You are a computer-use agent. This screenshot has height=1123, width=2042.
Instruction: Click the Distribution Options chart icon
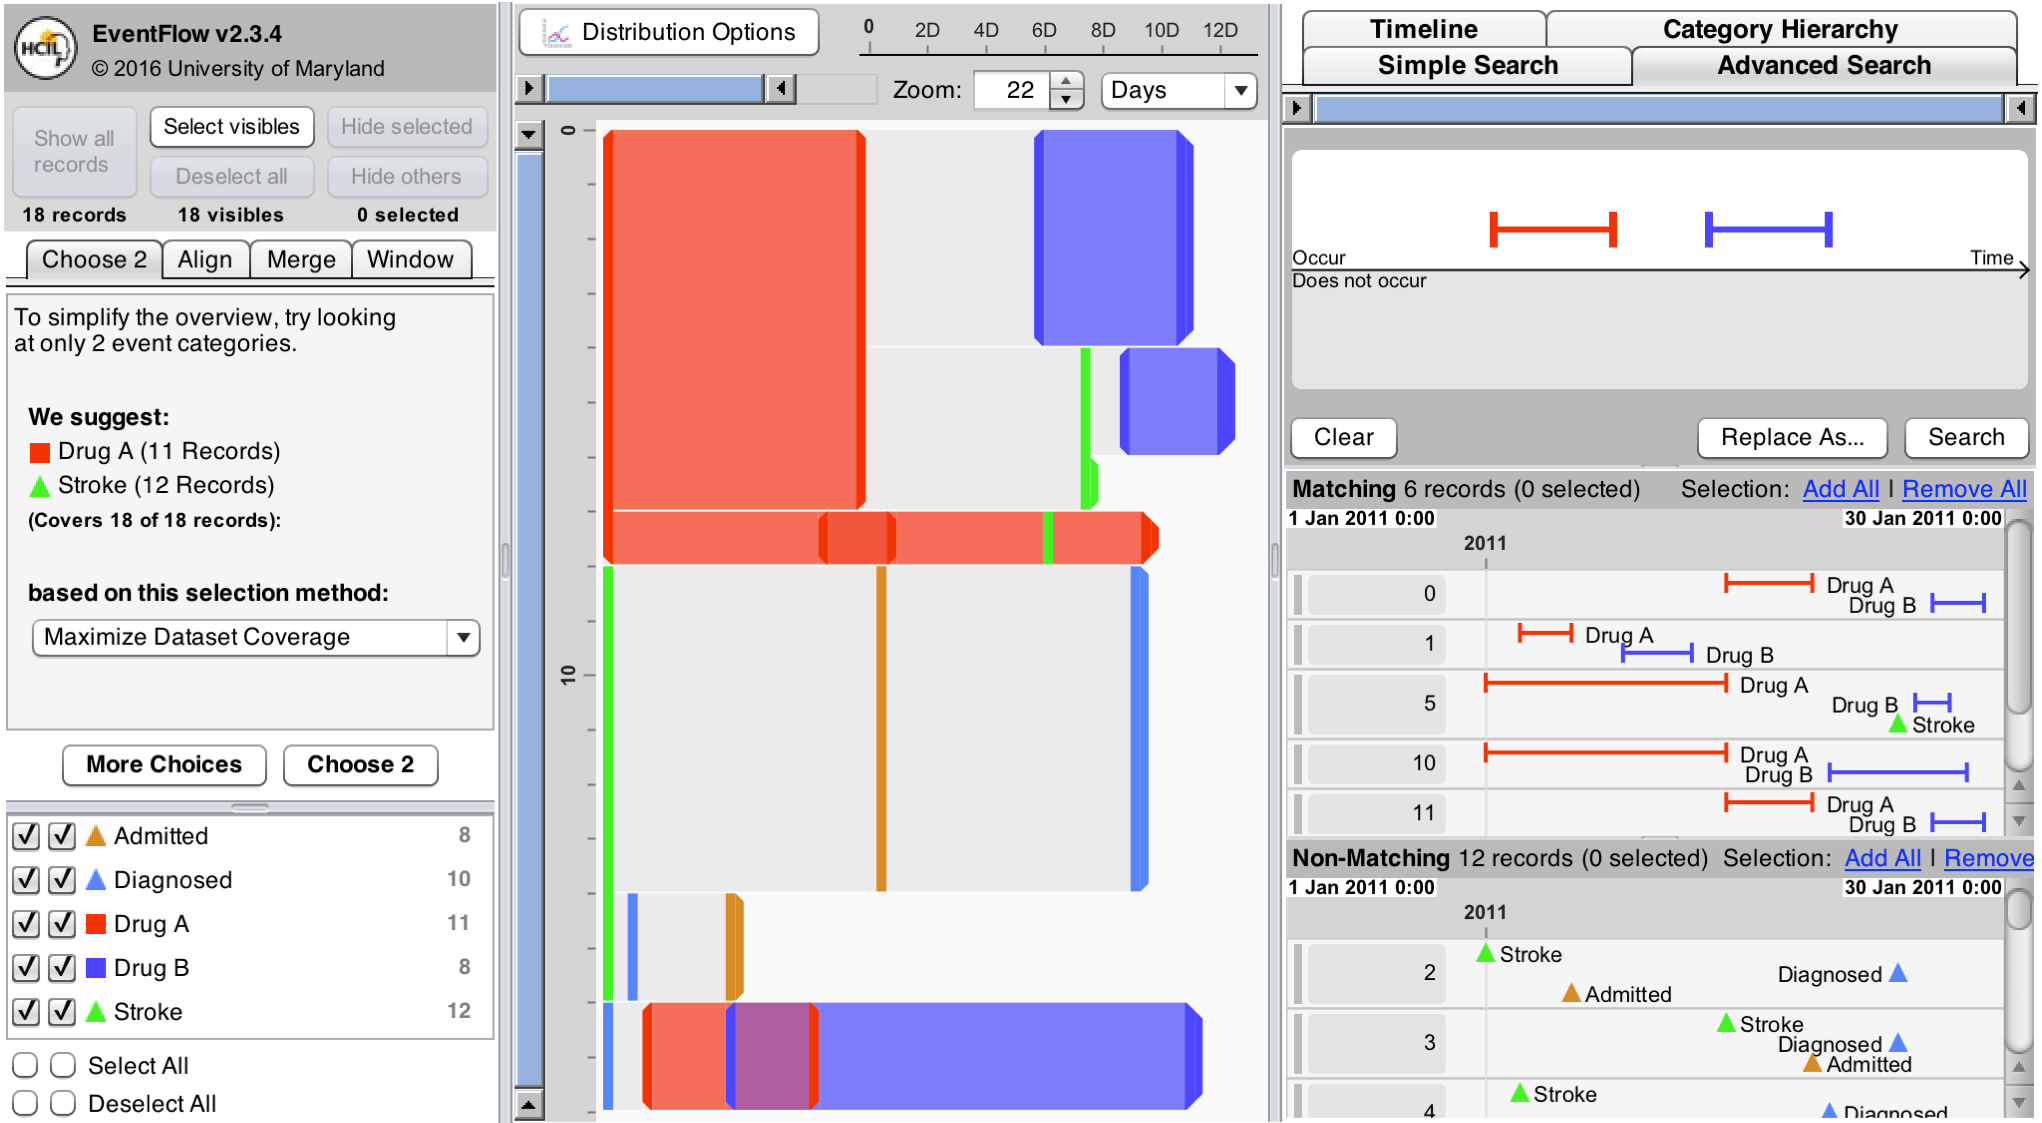(556, 33)
